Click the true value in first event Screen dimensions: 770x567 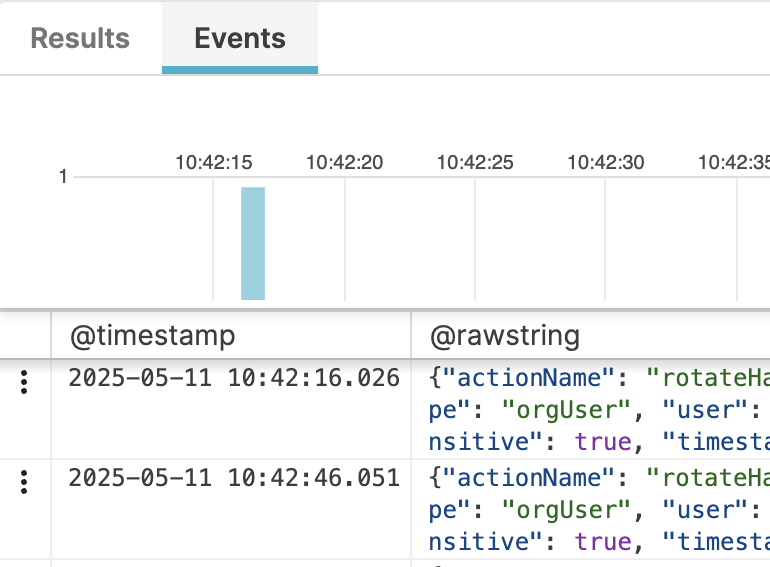[x=603, y=442]
